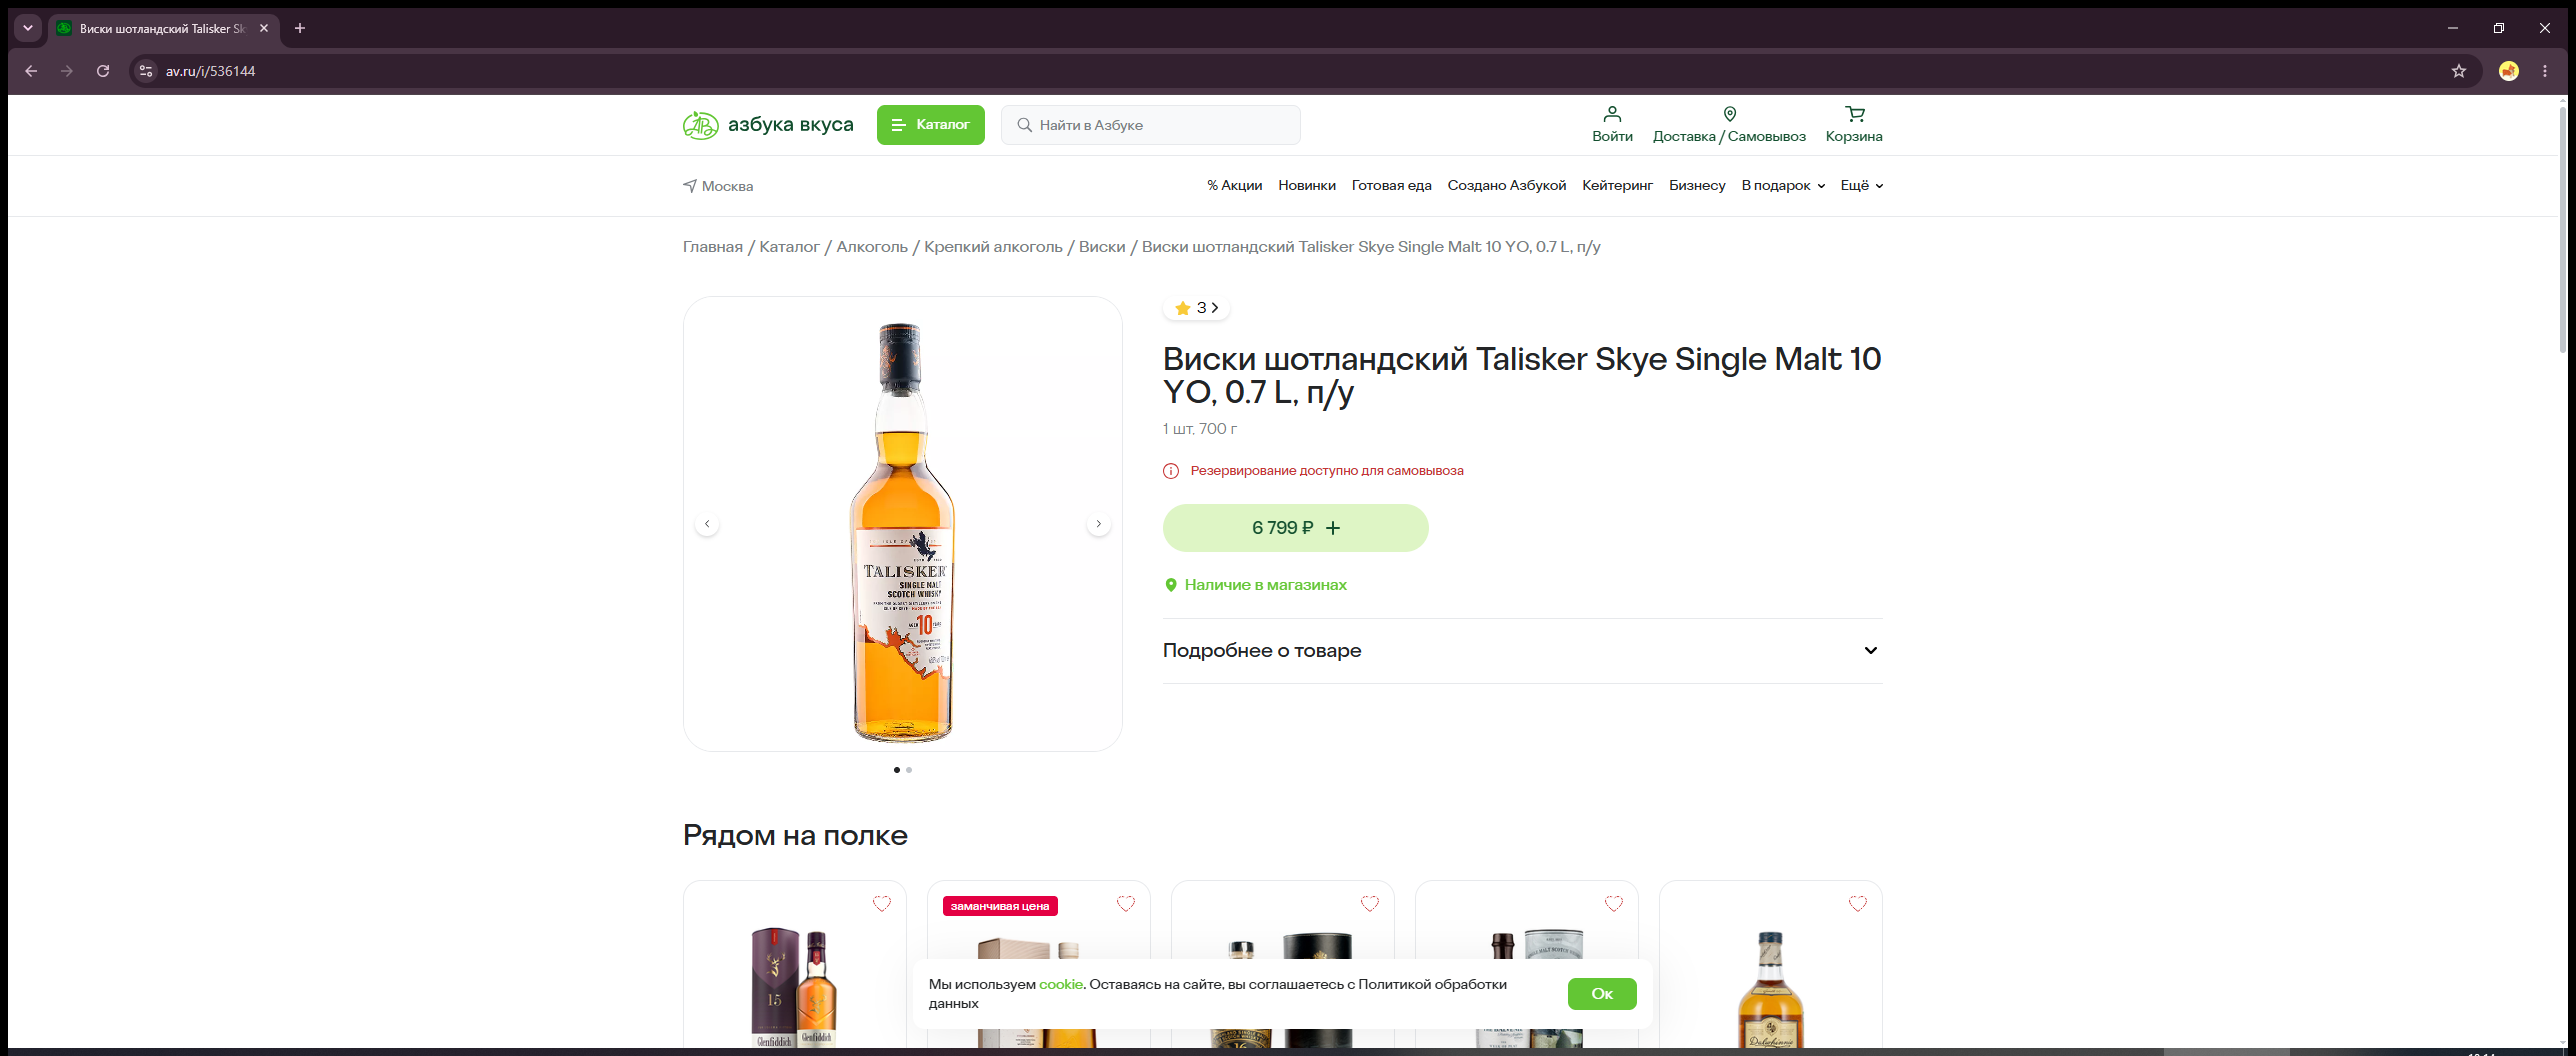Screen dimensions: 2576x1056
Task: Expand the Ещё dropdown menu
Action: pyautogui.click(x=1862, y=185)
